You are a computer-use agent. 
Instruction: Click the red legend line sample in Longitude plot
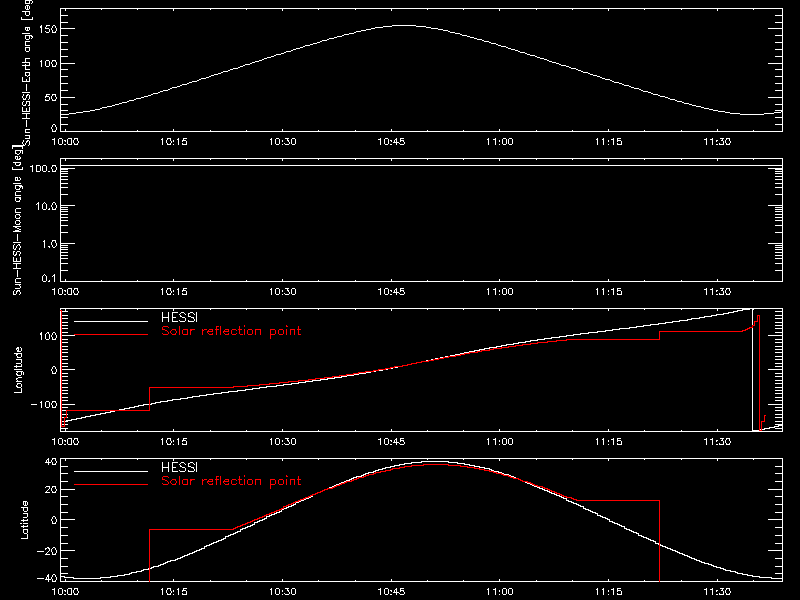(111, 335)
